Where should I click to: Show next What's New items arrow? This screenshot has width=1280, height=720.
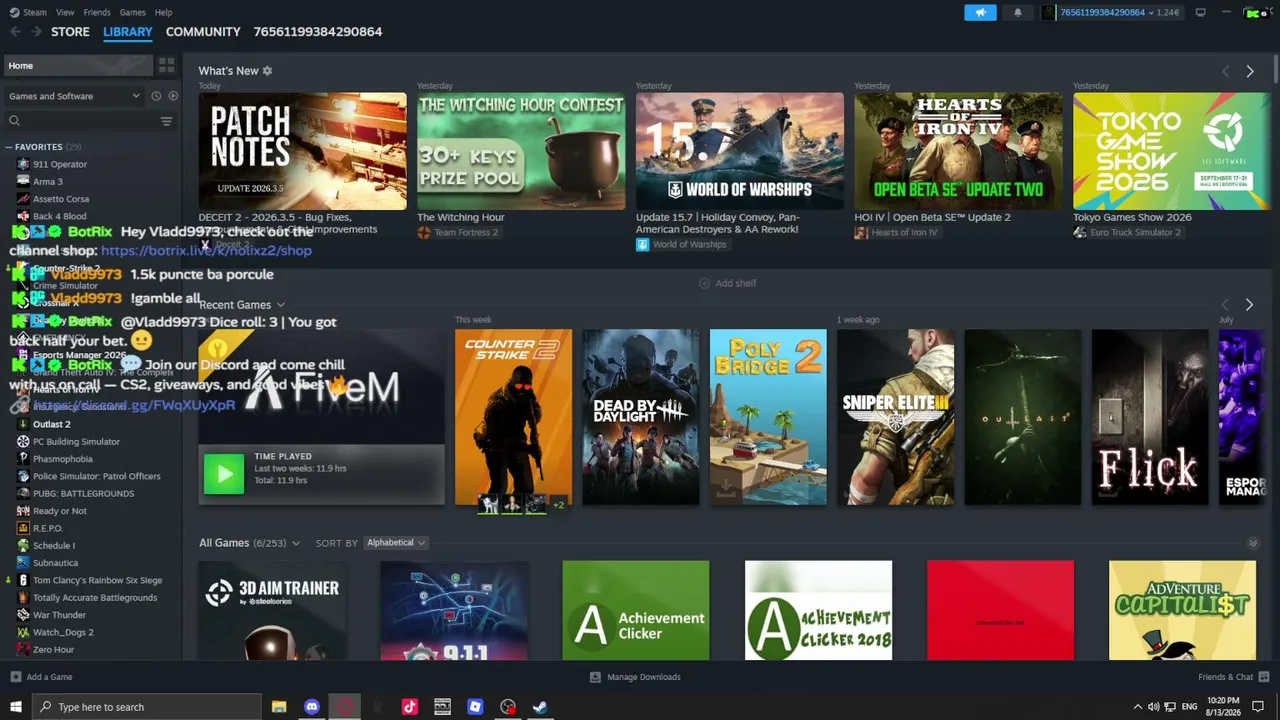(x=1250, y=72)
